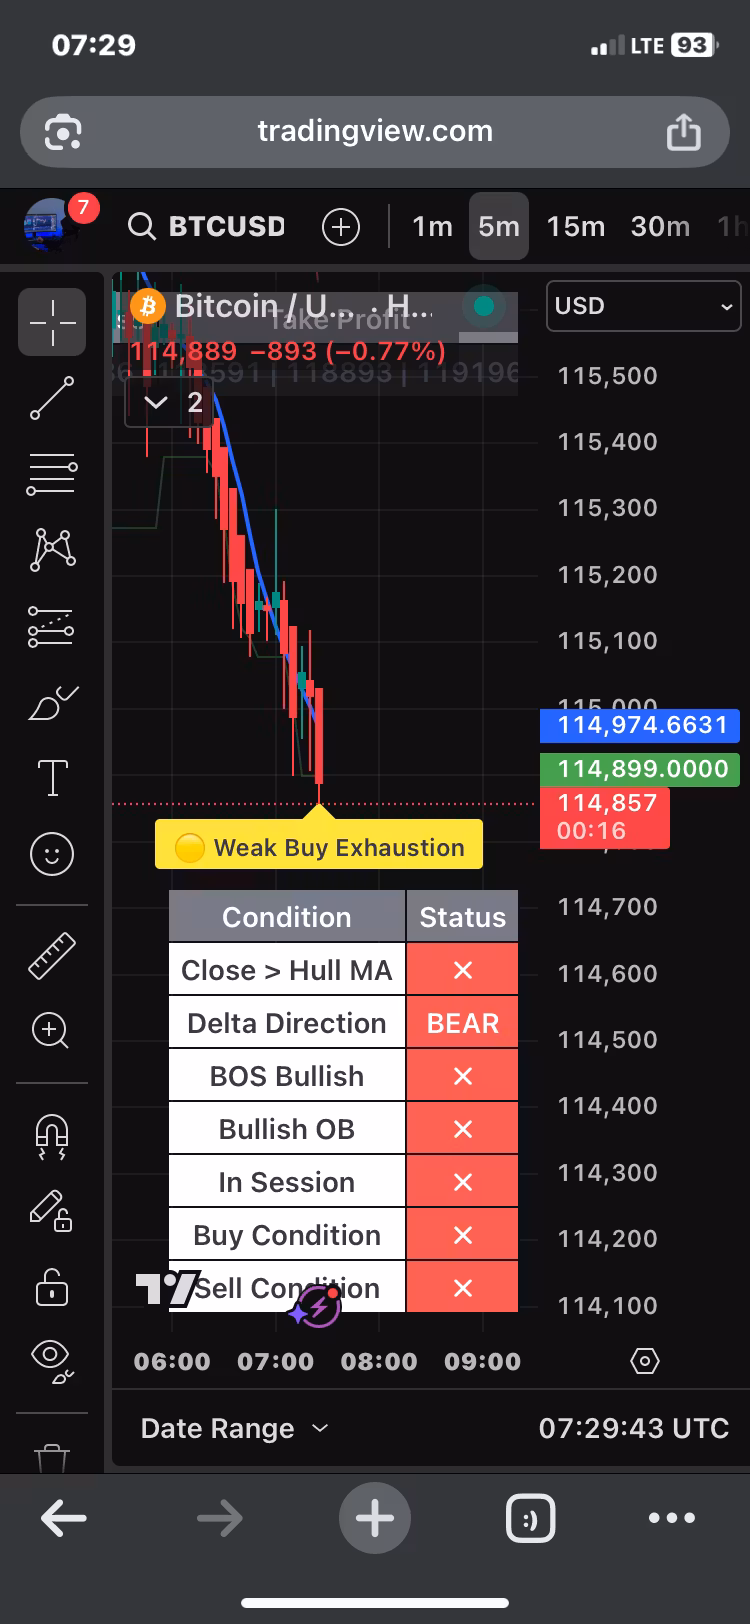
Task: Switch to the 30m timeframe
Action: click(660, 227)
